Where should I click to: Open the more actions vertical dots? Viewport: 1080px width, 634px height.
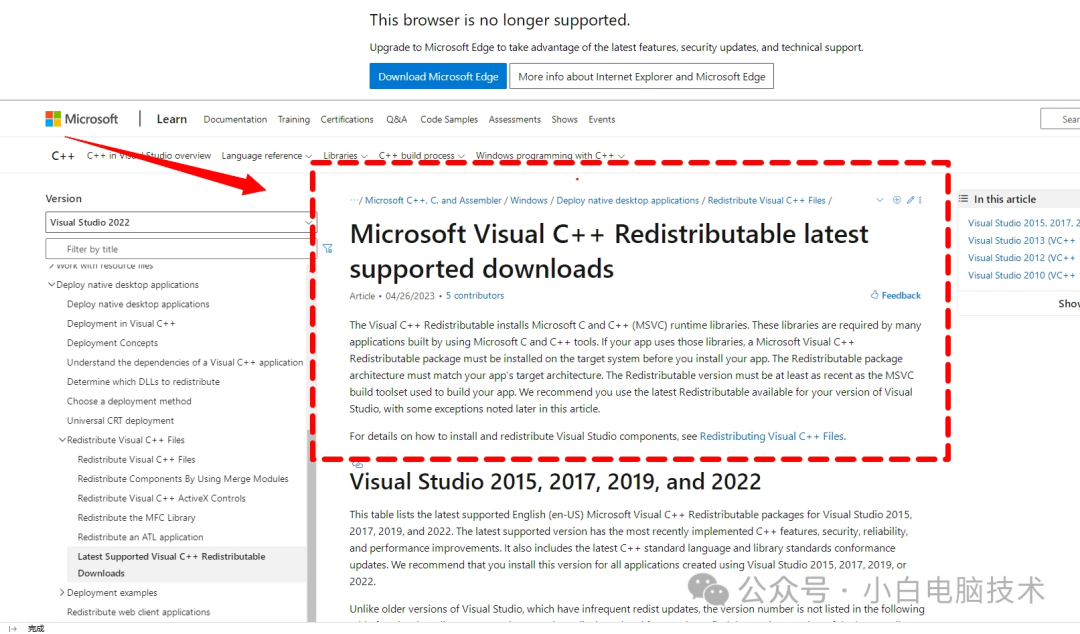(x=920, y=200)
